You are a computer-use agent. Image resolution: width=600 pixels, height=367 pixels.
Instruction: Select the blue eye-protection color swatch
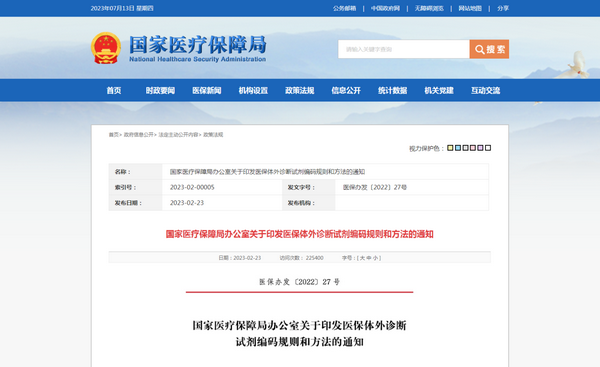pos(458,148)
